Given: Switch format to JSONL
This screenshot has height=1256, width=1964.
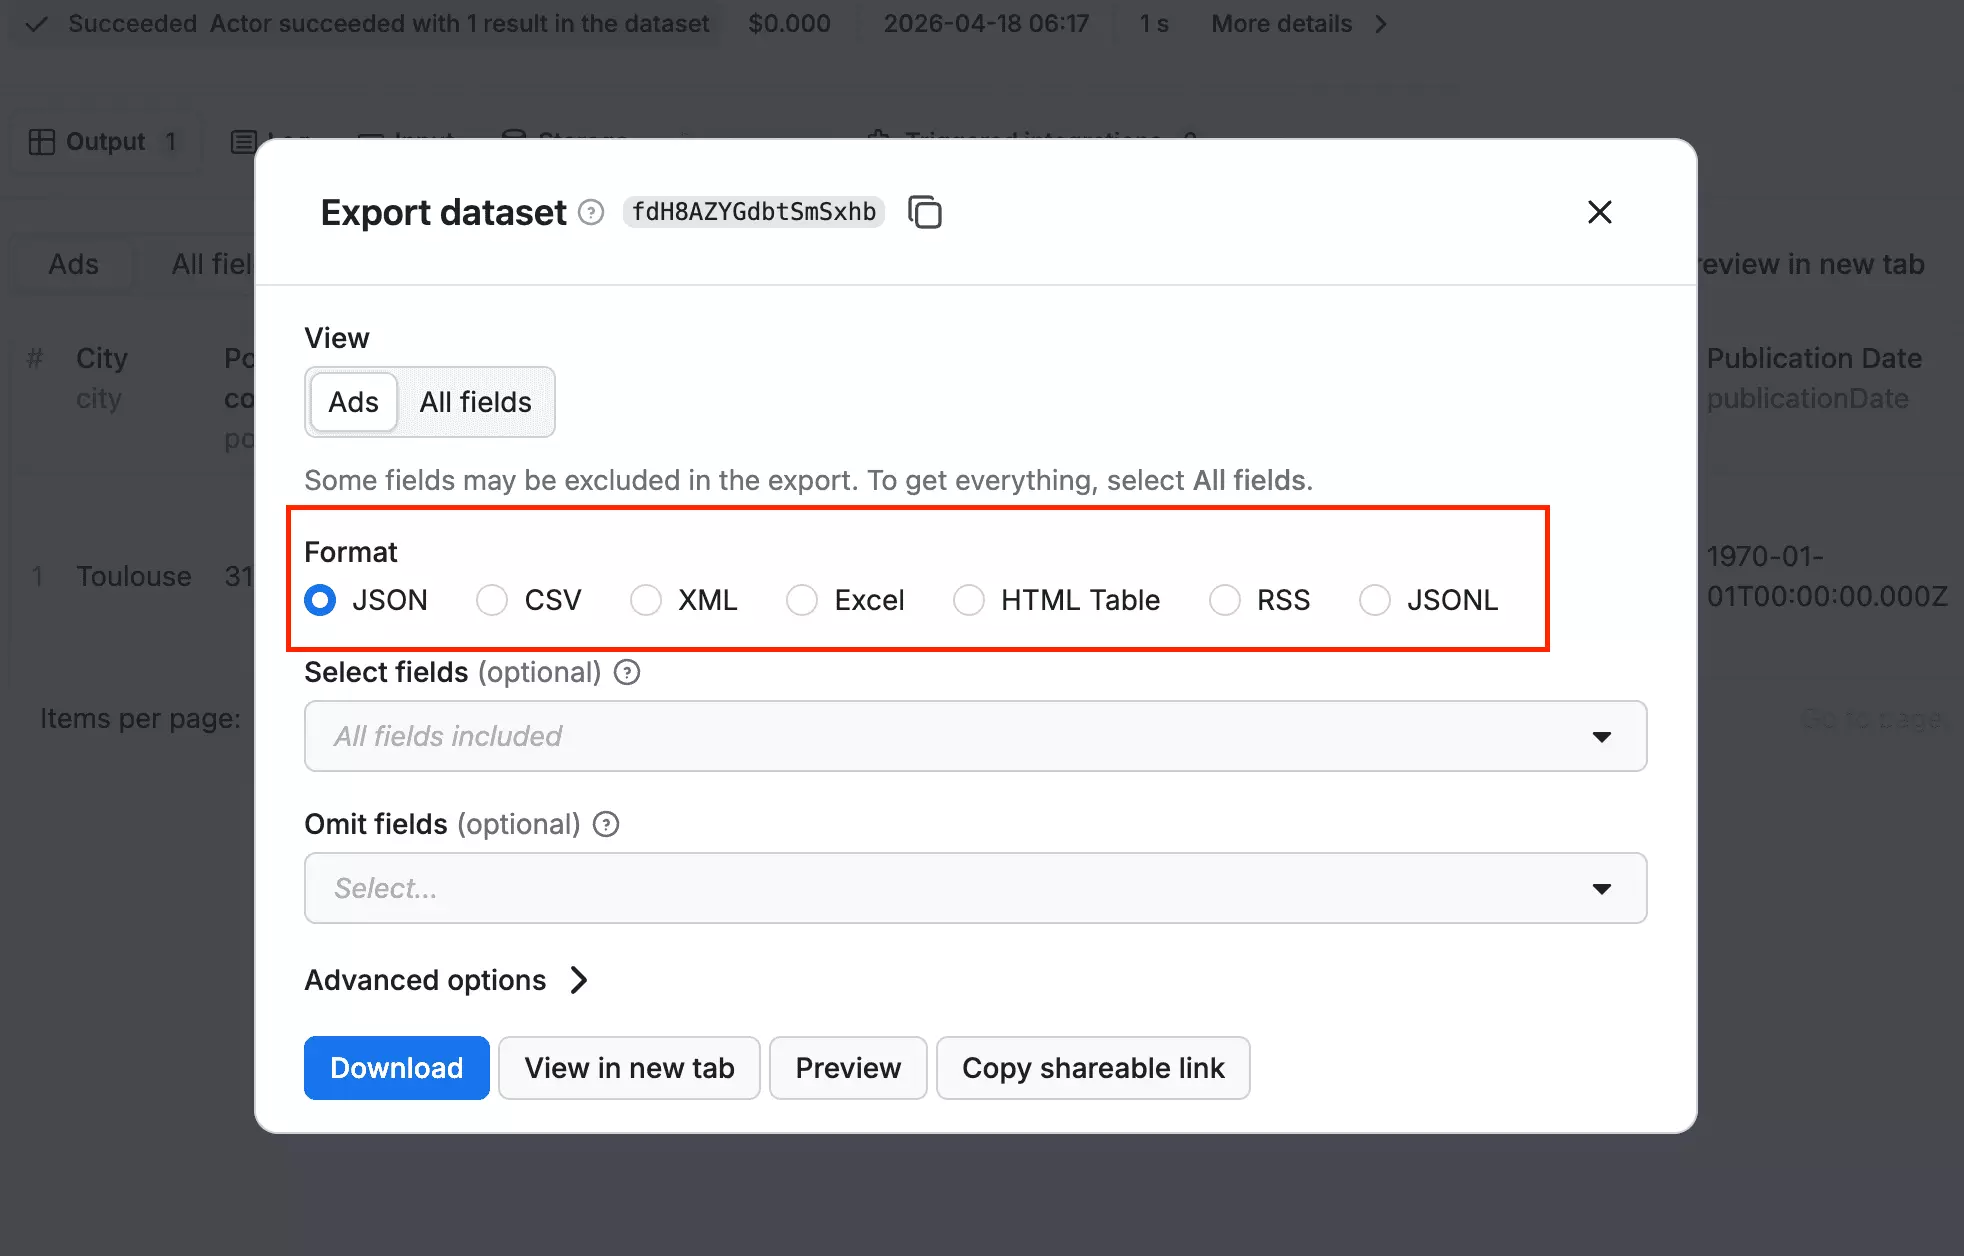Looking at the screenshot, I should click(x=1375, y=600).
